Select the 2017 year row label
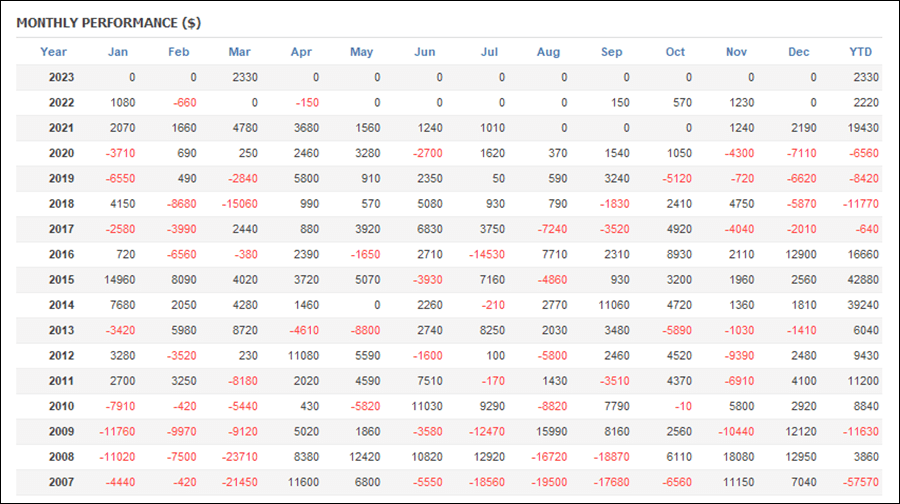Screen dimensions: 900x504 point(61,229)
